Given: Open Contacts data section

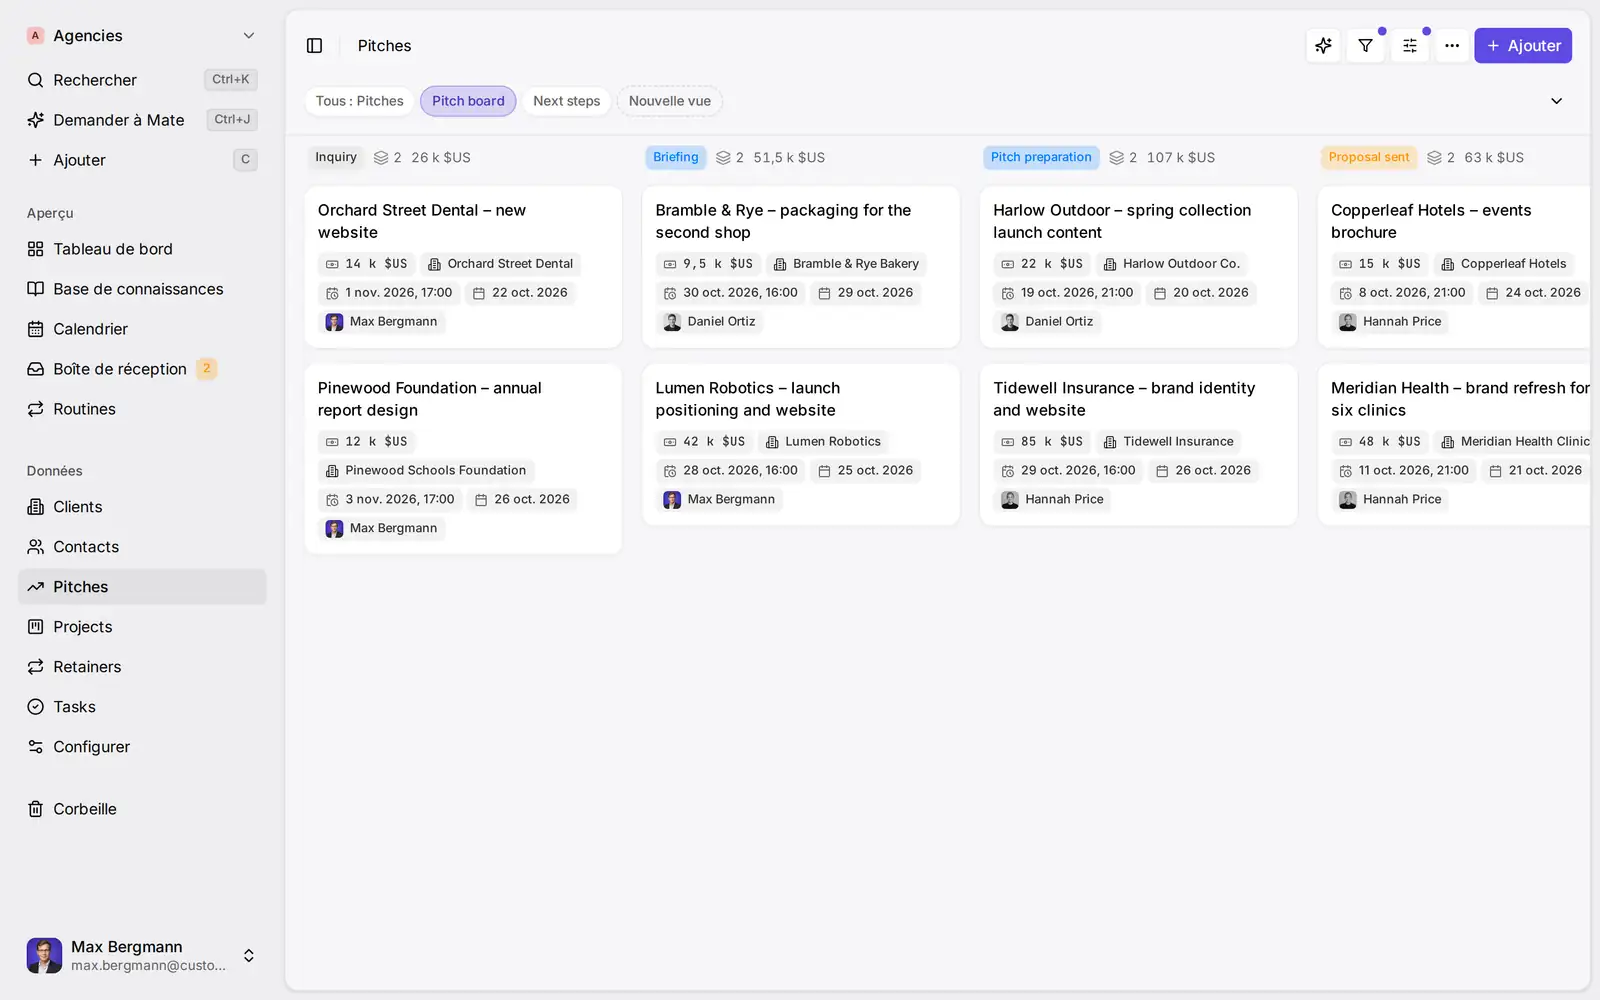Looking at the screenshot, I should pos(142,547).
